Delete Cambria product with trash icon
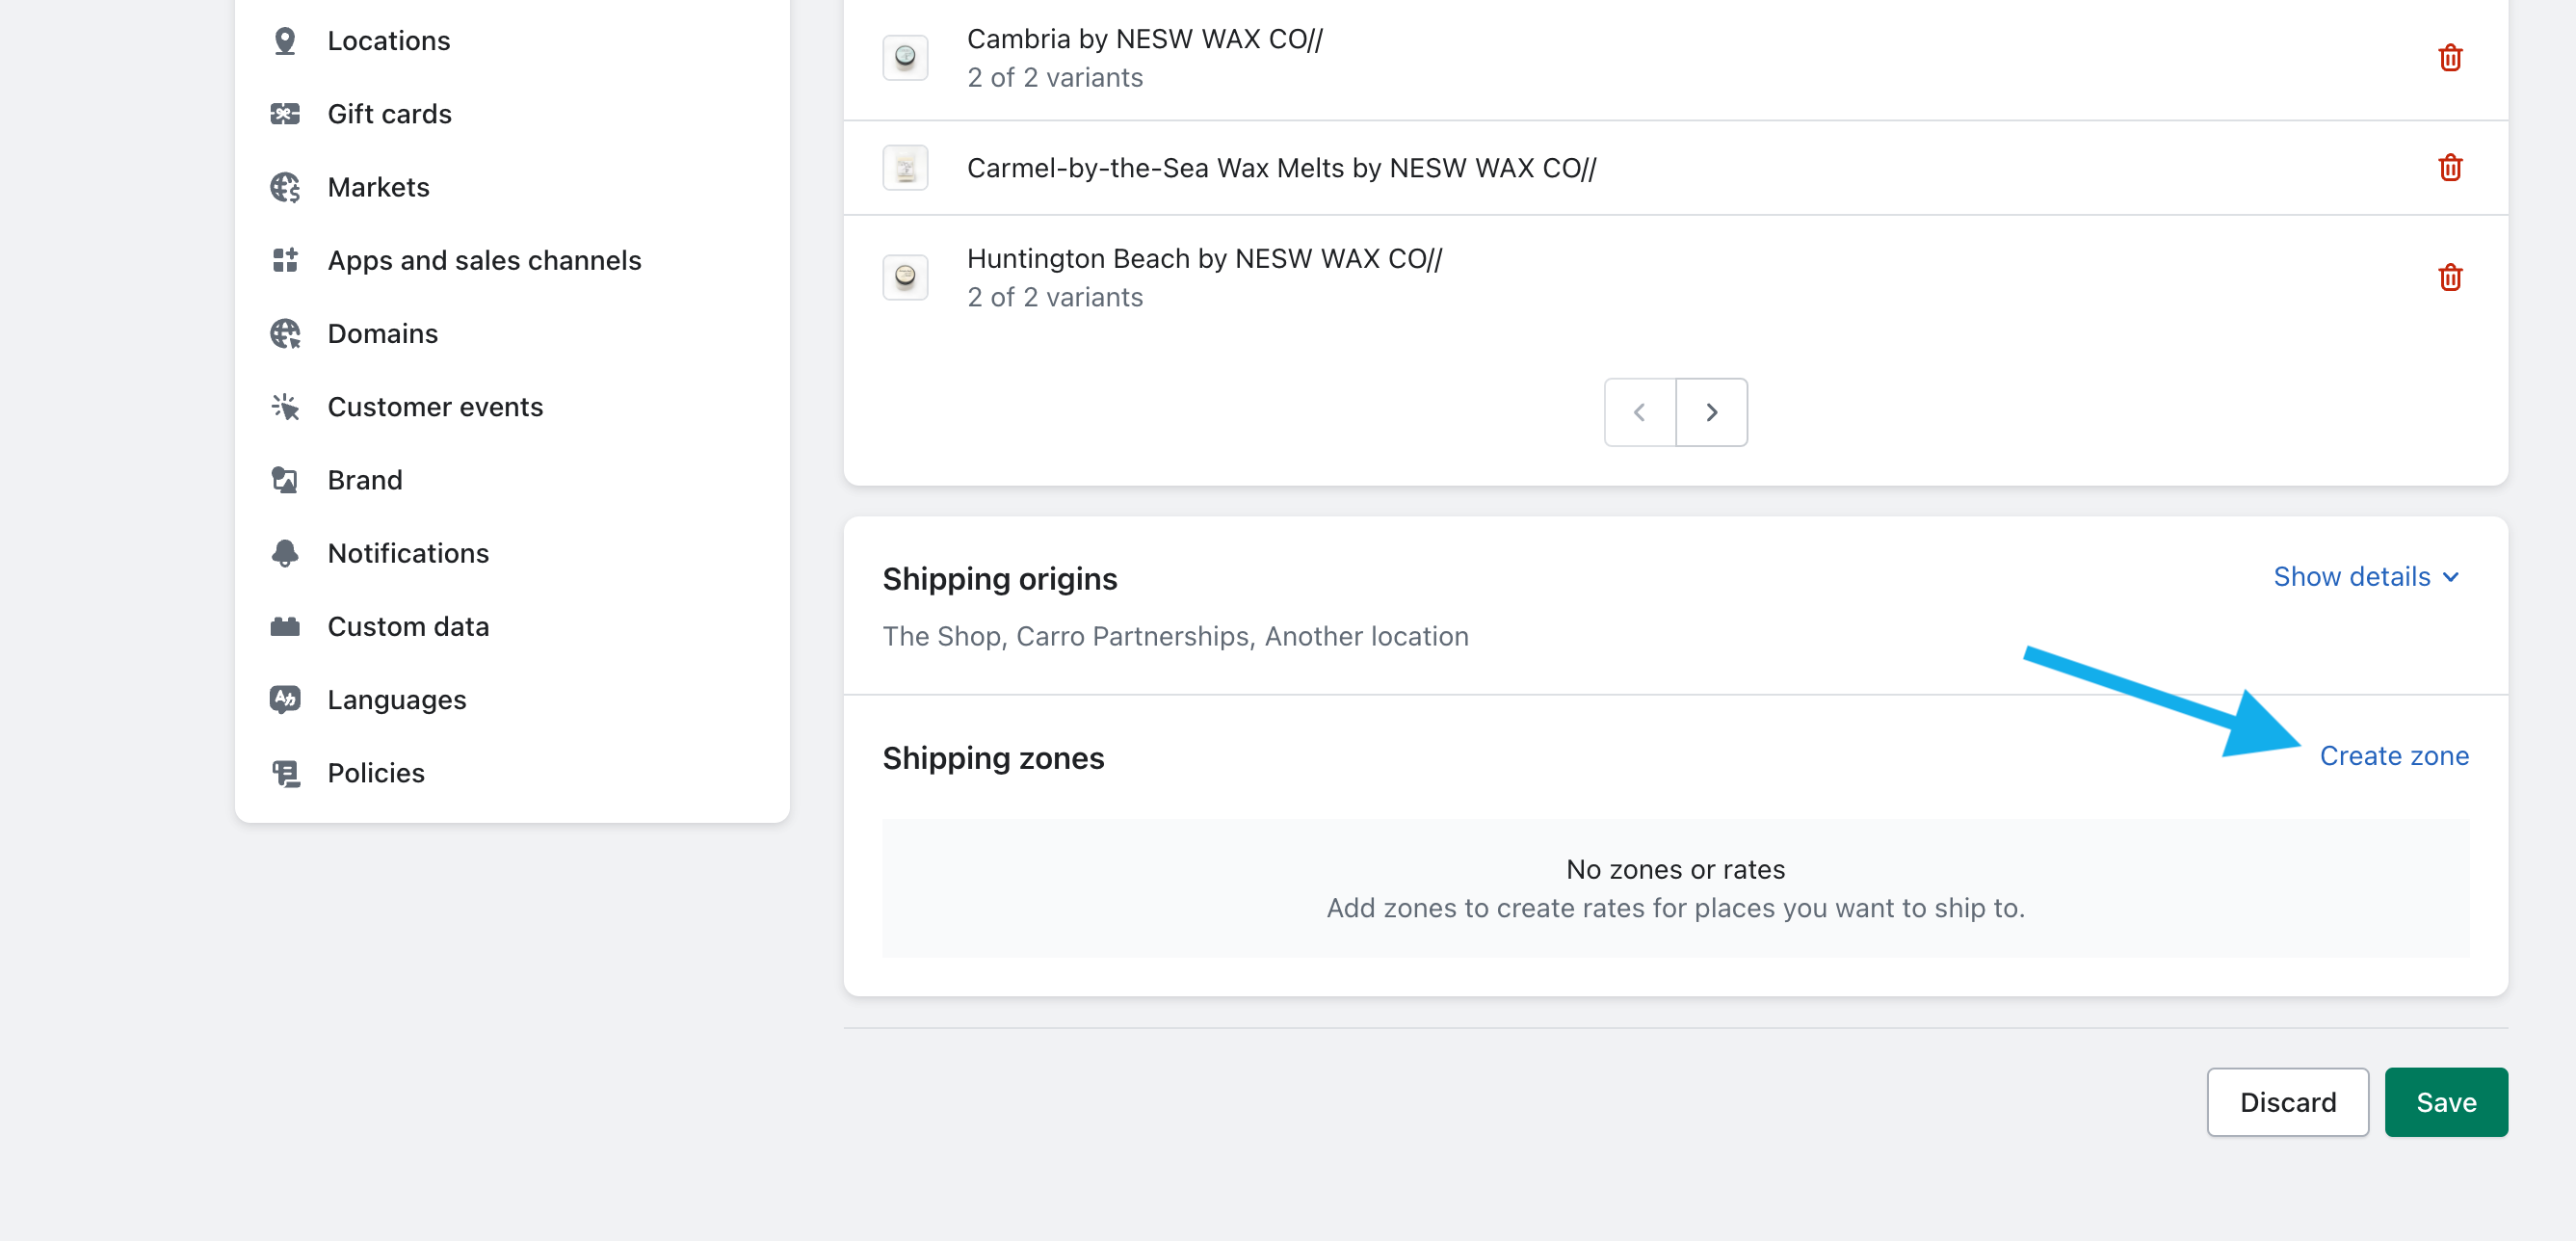Viewport: 2576px width, 1241px height. 2449,58
